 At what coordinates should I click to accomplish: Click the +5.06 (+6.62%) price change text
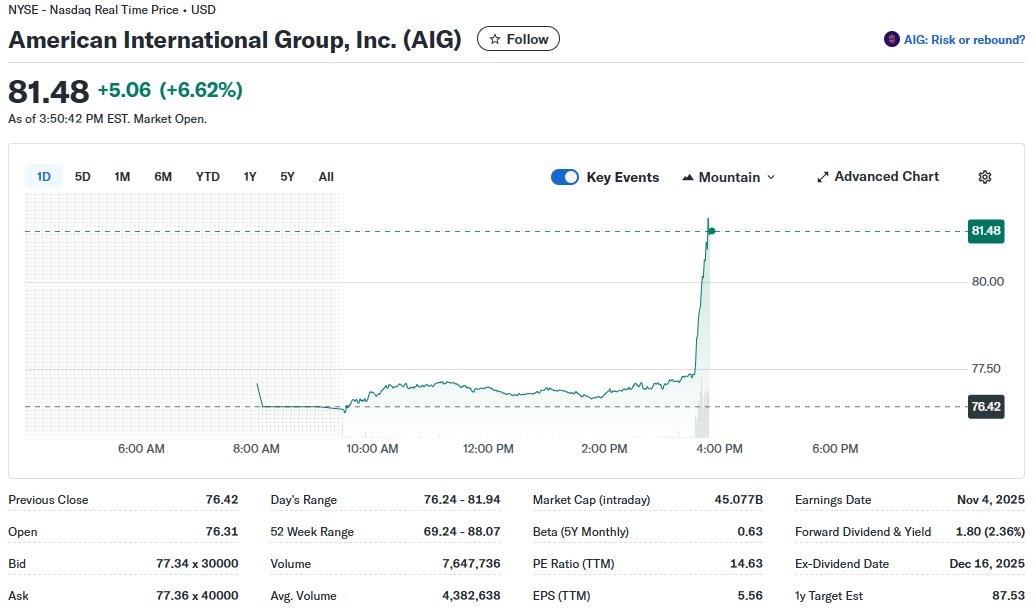click(x=170, y=90)
